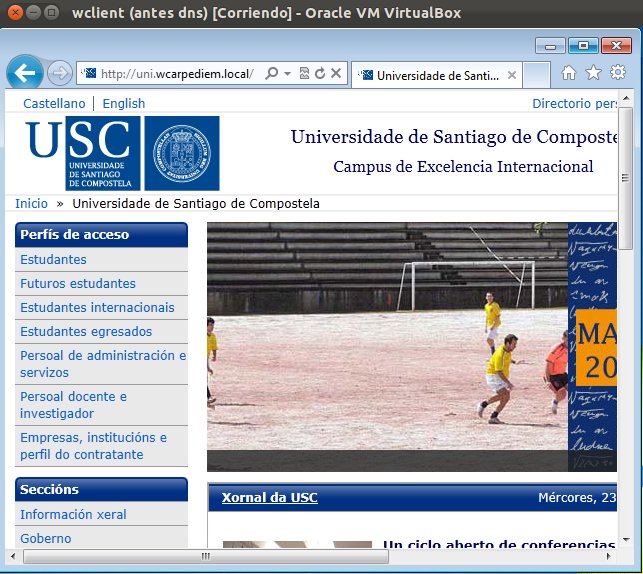Click the USC logo image
This screenshot has width=643, height=574.
[x=83, y=153]
